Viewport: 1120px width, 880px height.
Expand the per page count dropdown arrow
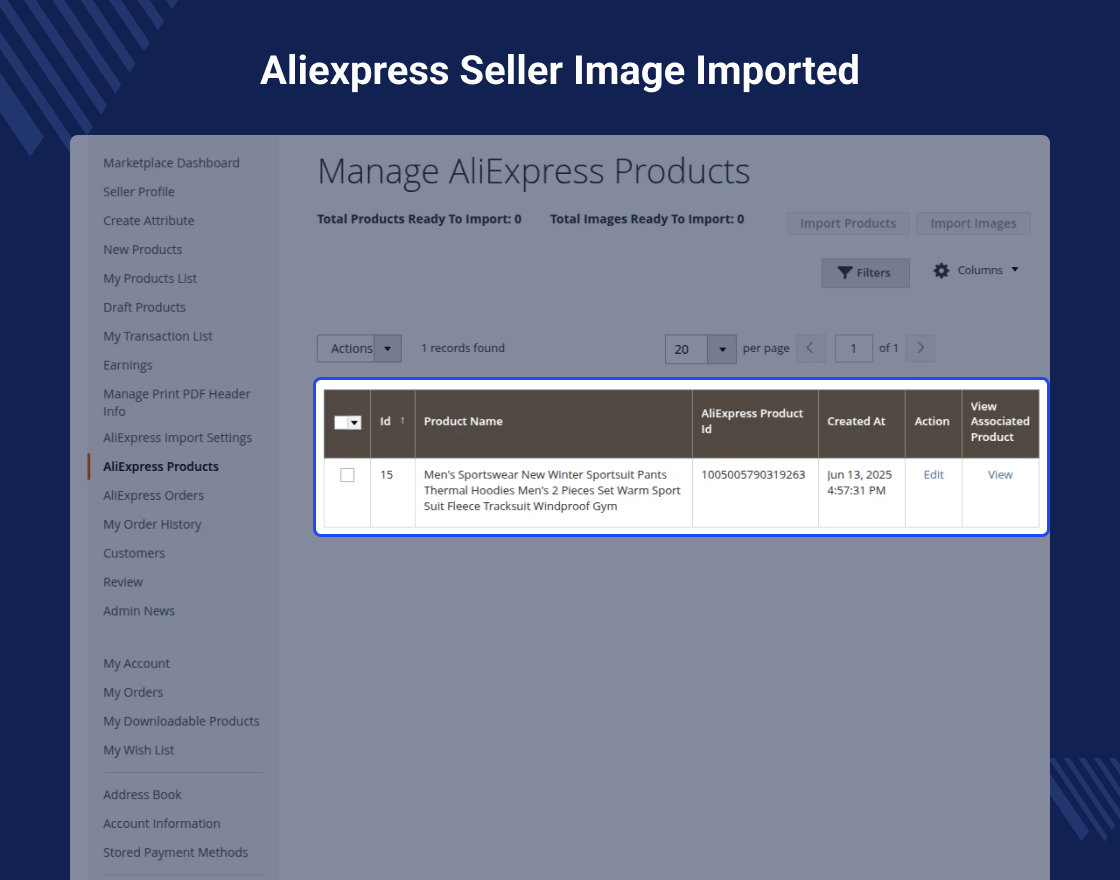click(x=722, y=349)
